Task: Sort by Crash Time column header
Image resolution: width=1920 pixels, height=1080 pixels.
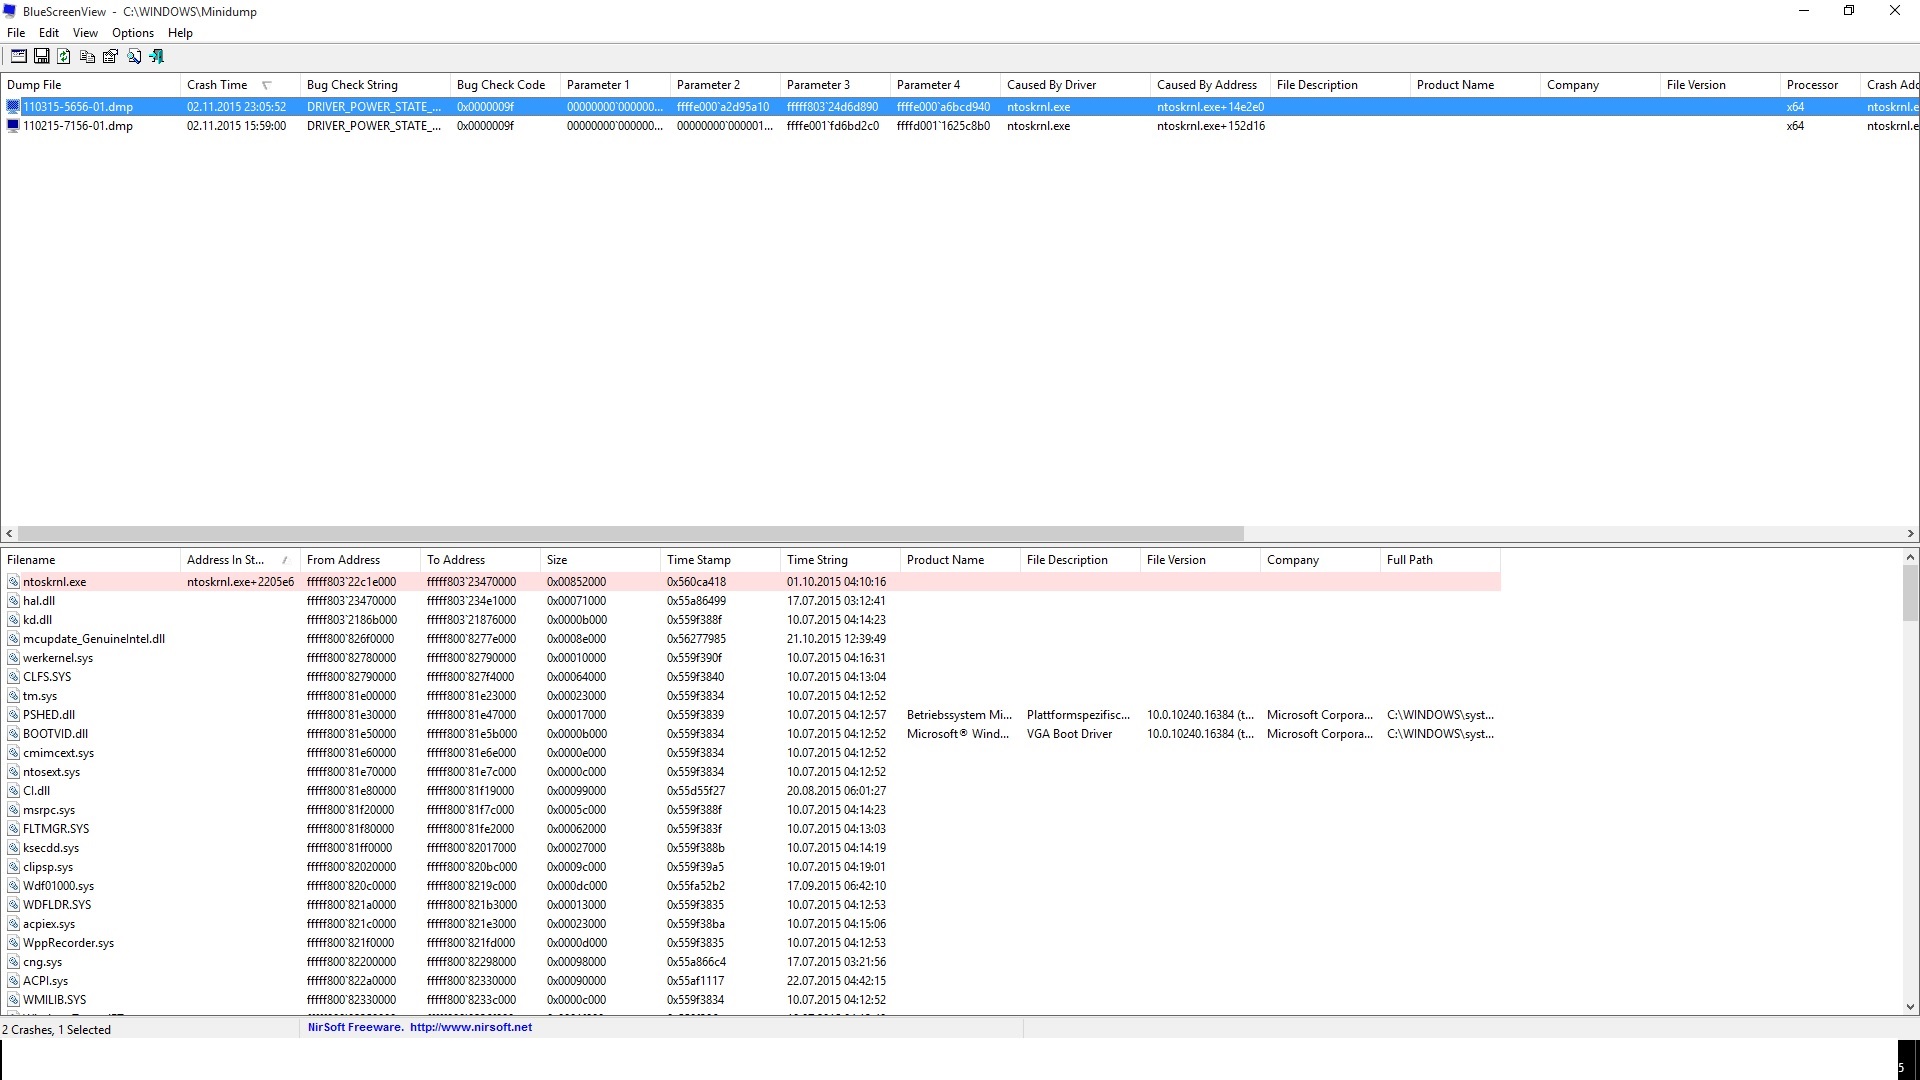Action: (217, 85)
